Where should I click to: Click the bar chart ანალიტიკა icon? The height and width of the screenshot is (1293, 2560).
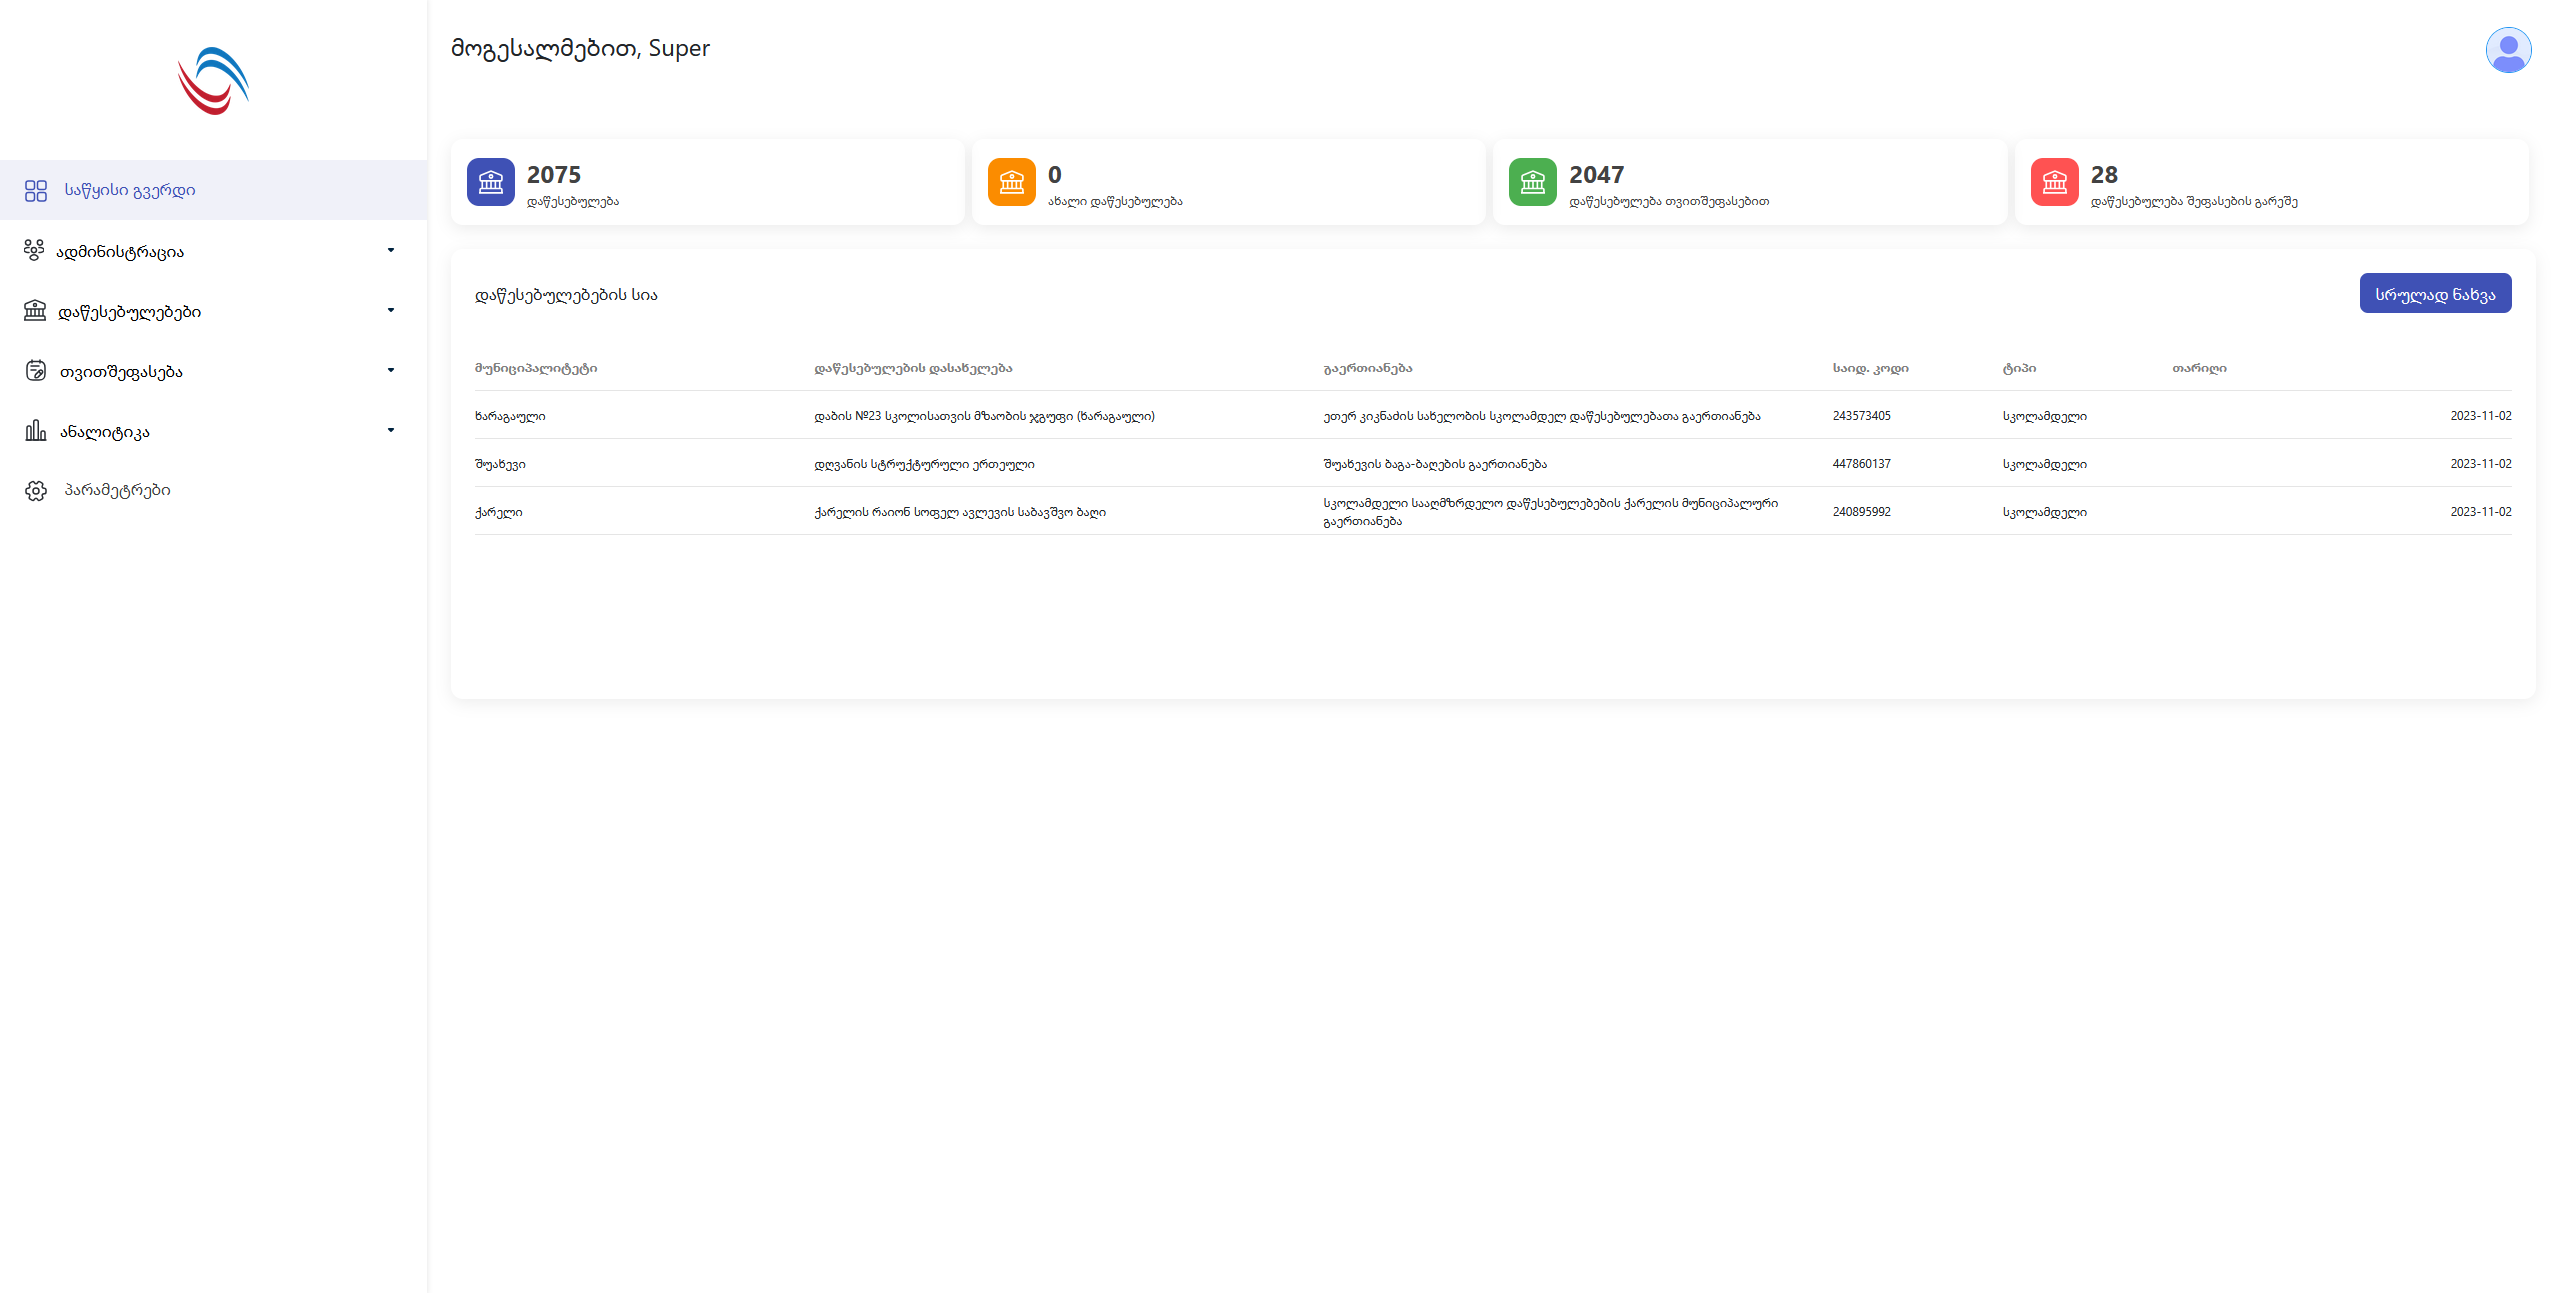[x=36, y=431]
